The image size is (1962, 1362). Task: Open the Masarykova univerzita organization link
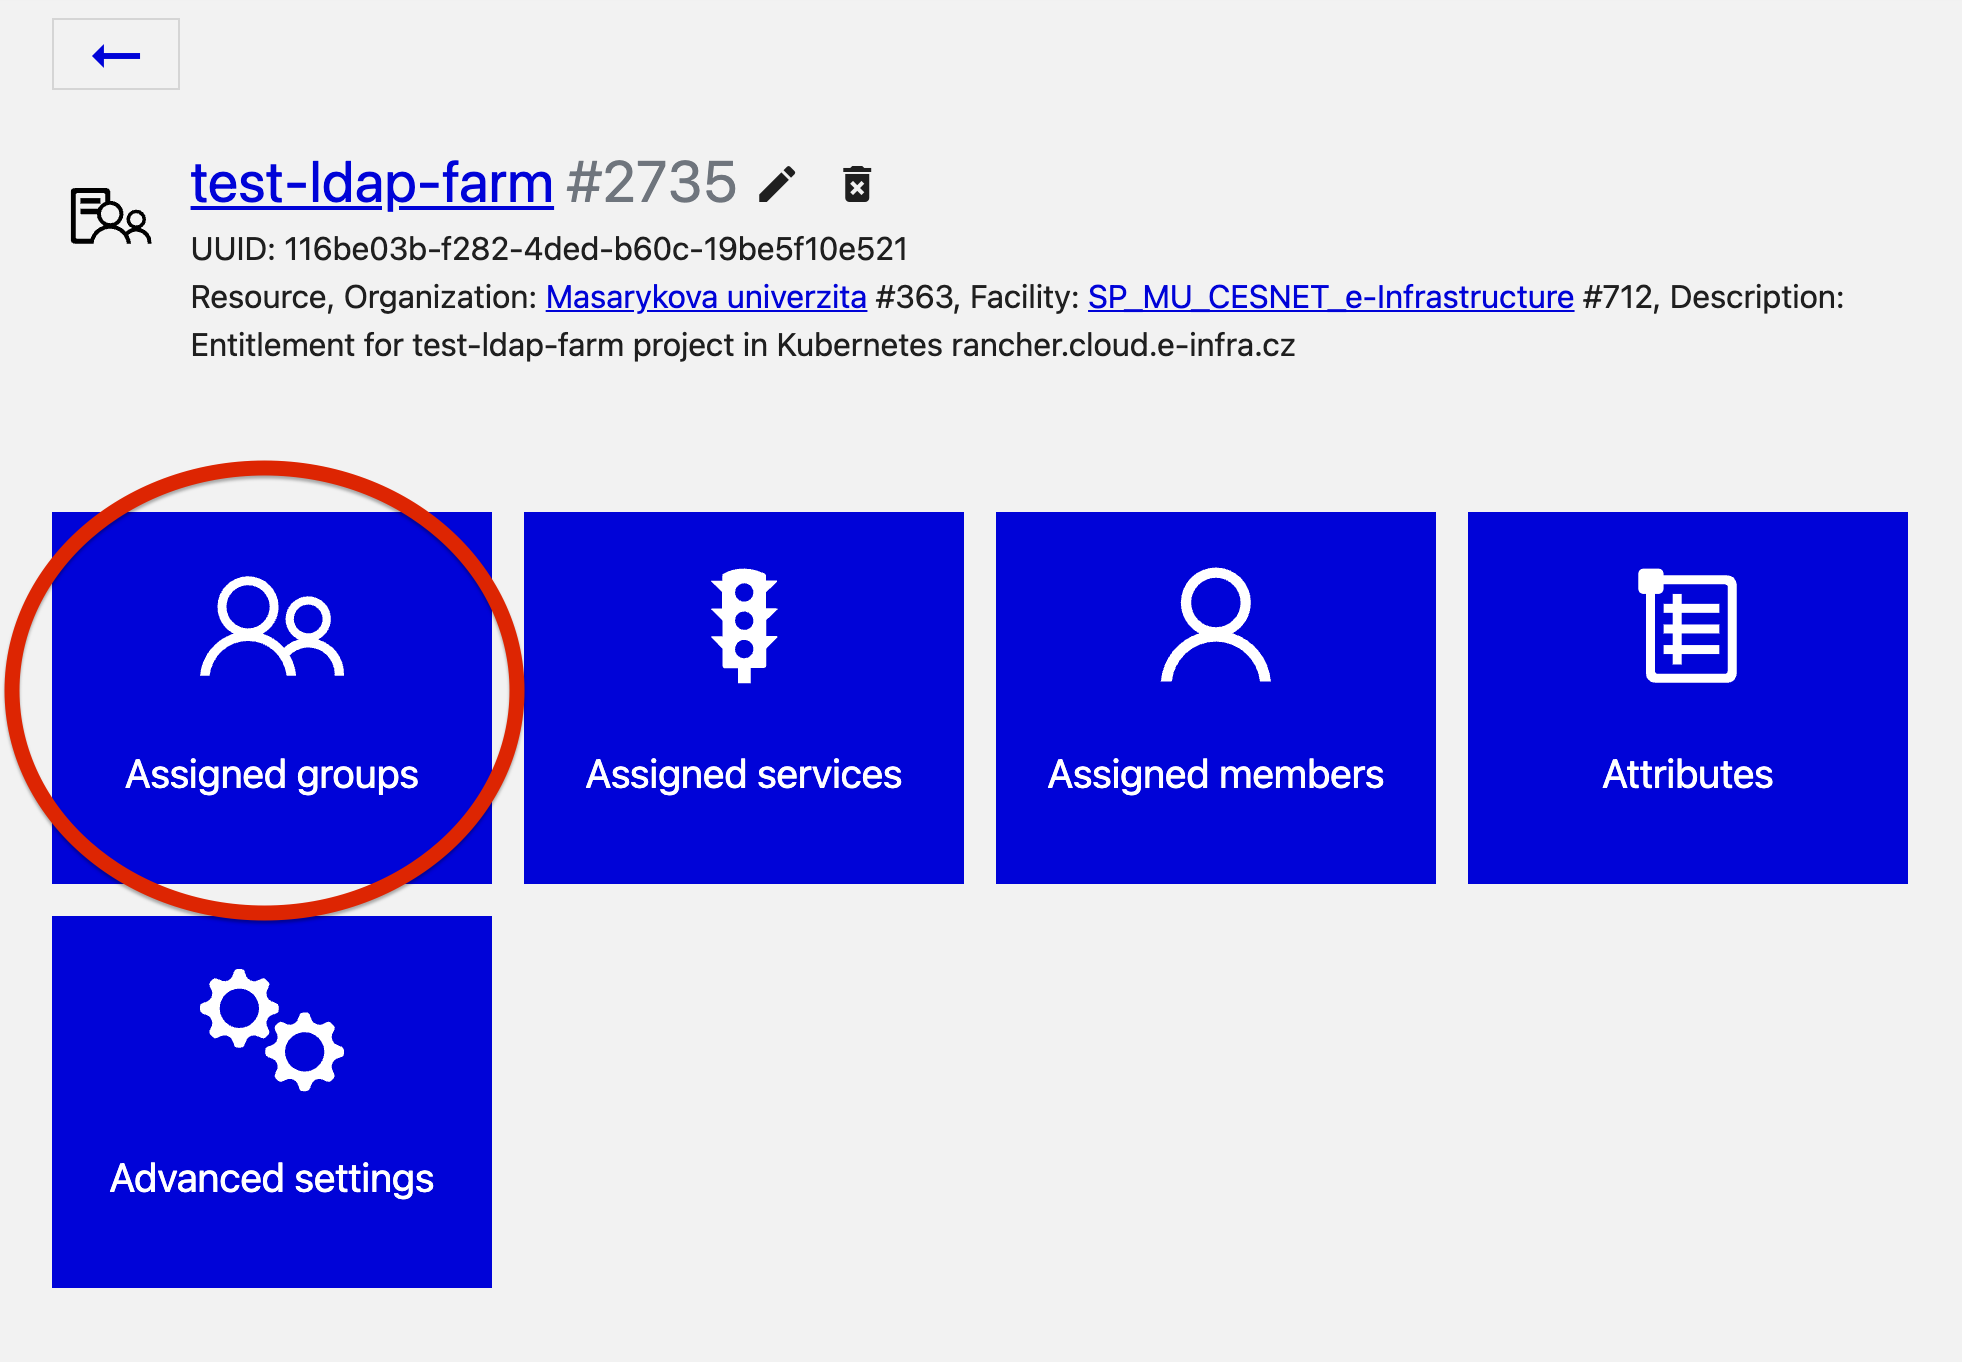tap(705, 297)
